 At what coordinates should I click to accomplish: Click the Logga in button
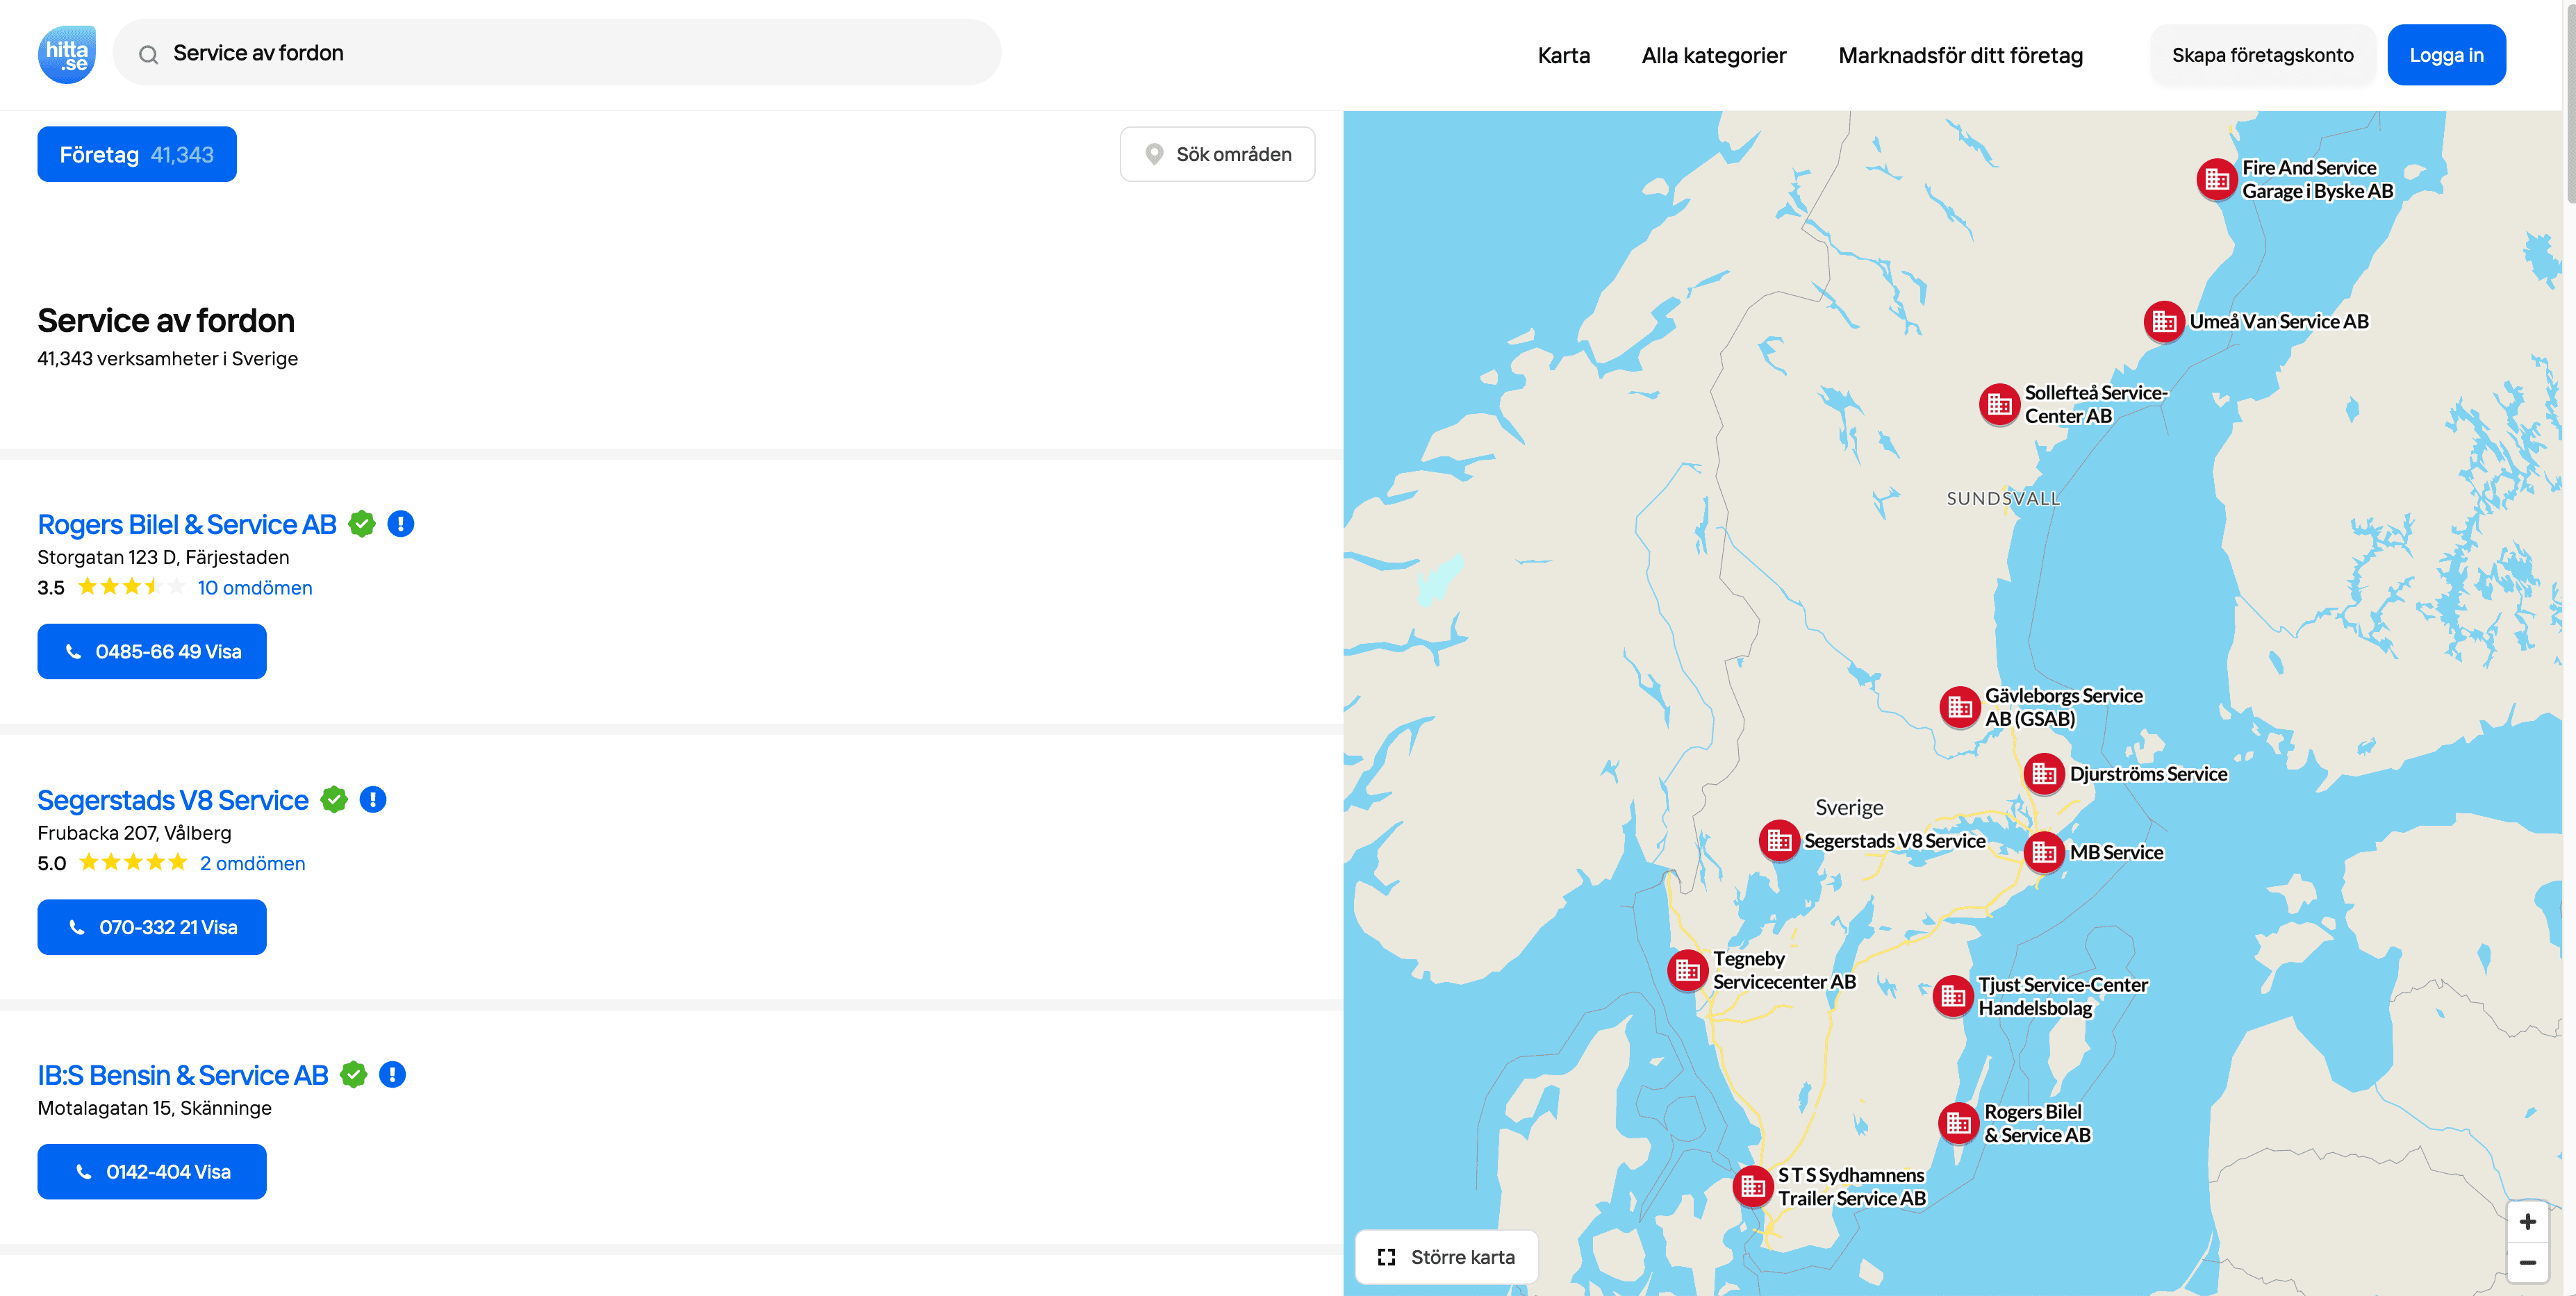[2445, 55]
